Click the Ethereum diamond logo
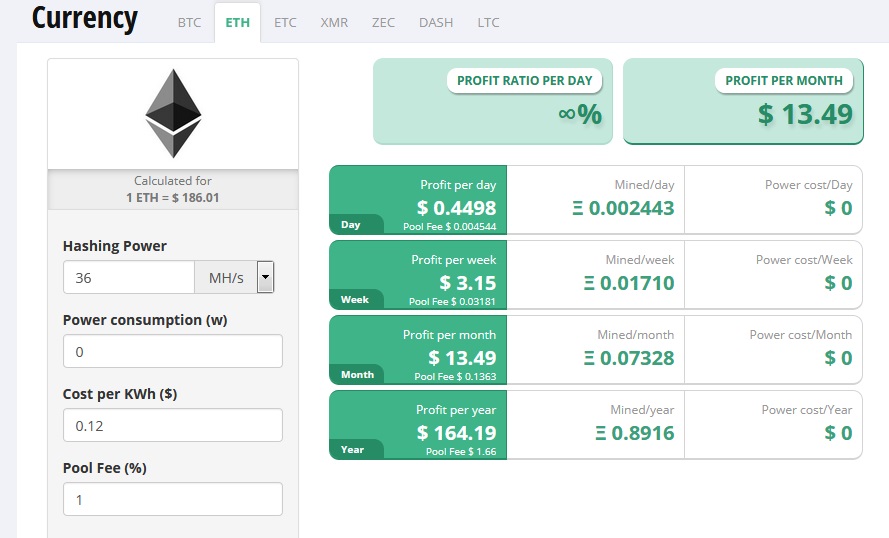Viewport: 889px width, 538px height. pyautogui.click(x=173, y=113)
